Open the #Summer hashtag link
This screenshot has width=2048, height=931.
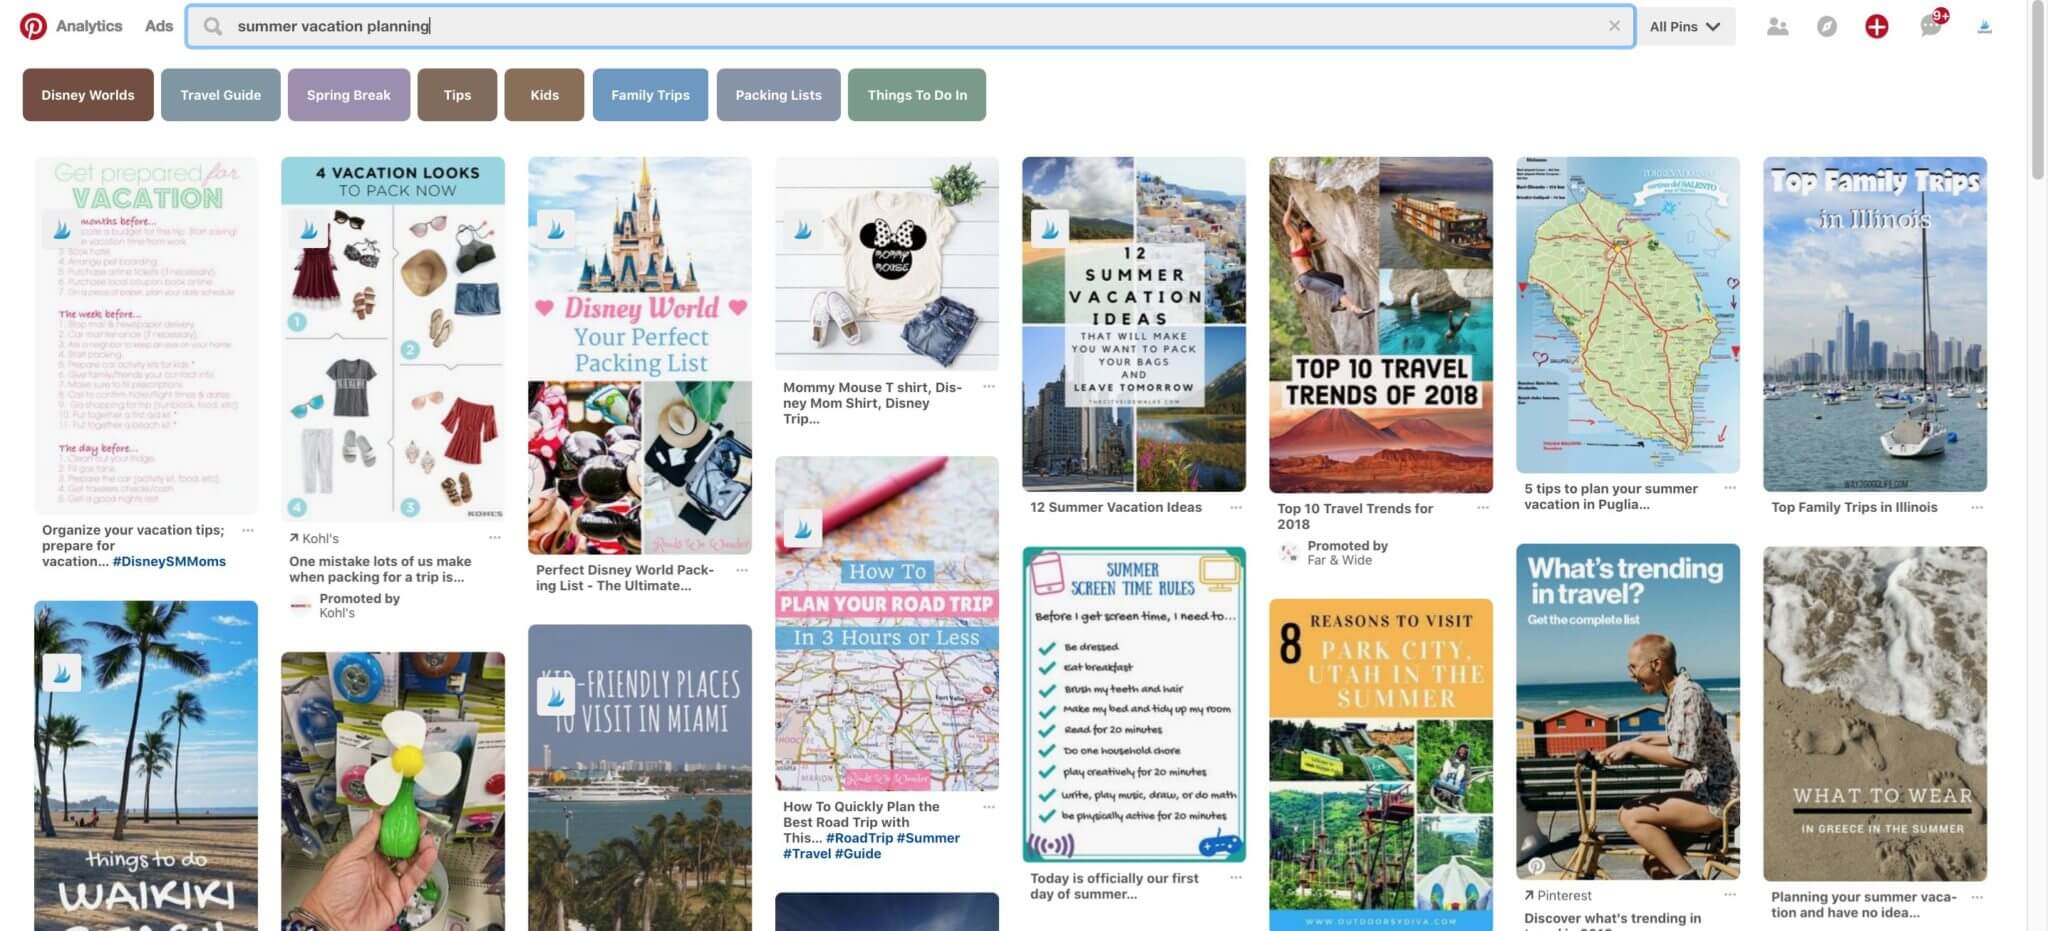(x=928, y=838)
